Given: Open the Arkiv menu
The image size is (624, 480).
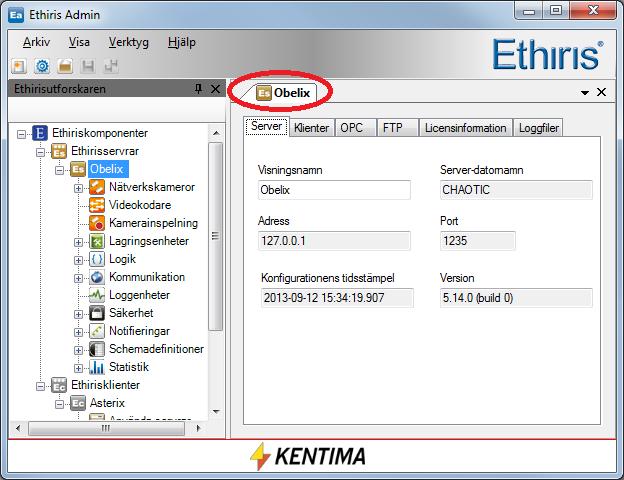Looking at the screenshot, I should click(36, 42).
